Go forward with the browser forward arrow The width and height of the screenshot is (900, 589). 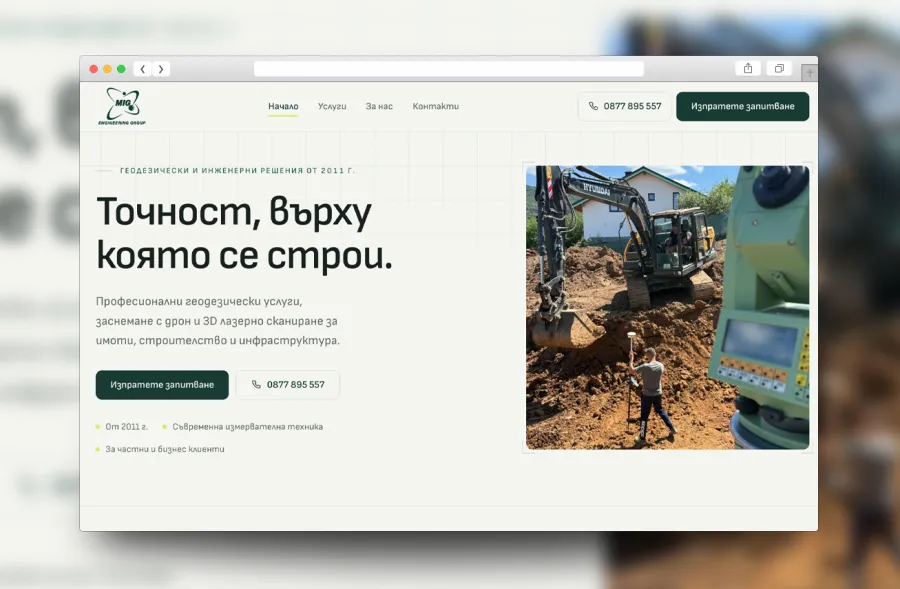coord(161,69)
